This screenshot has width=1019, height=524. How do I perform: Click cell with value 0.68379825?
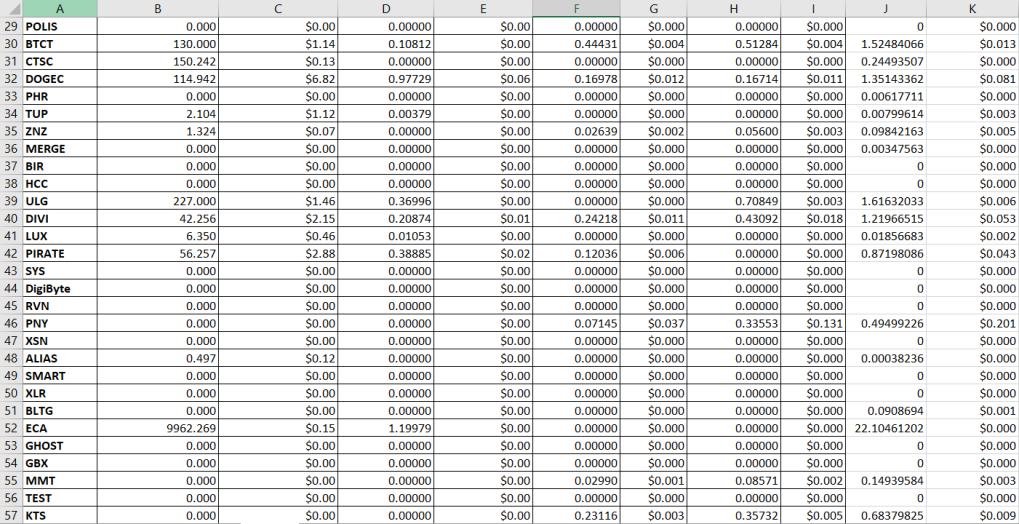pyautogui.click(x=886, y=516)
